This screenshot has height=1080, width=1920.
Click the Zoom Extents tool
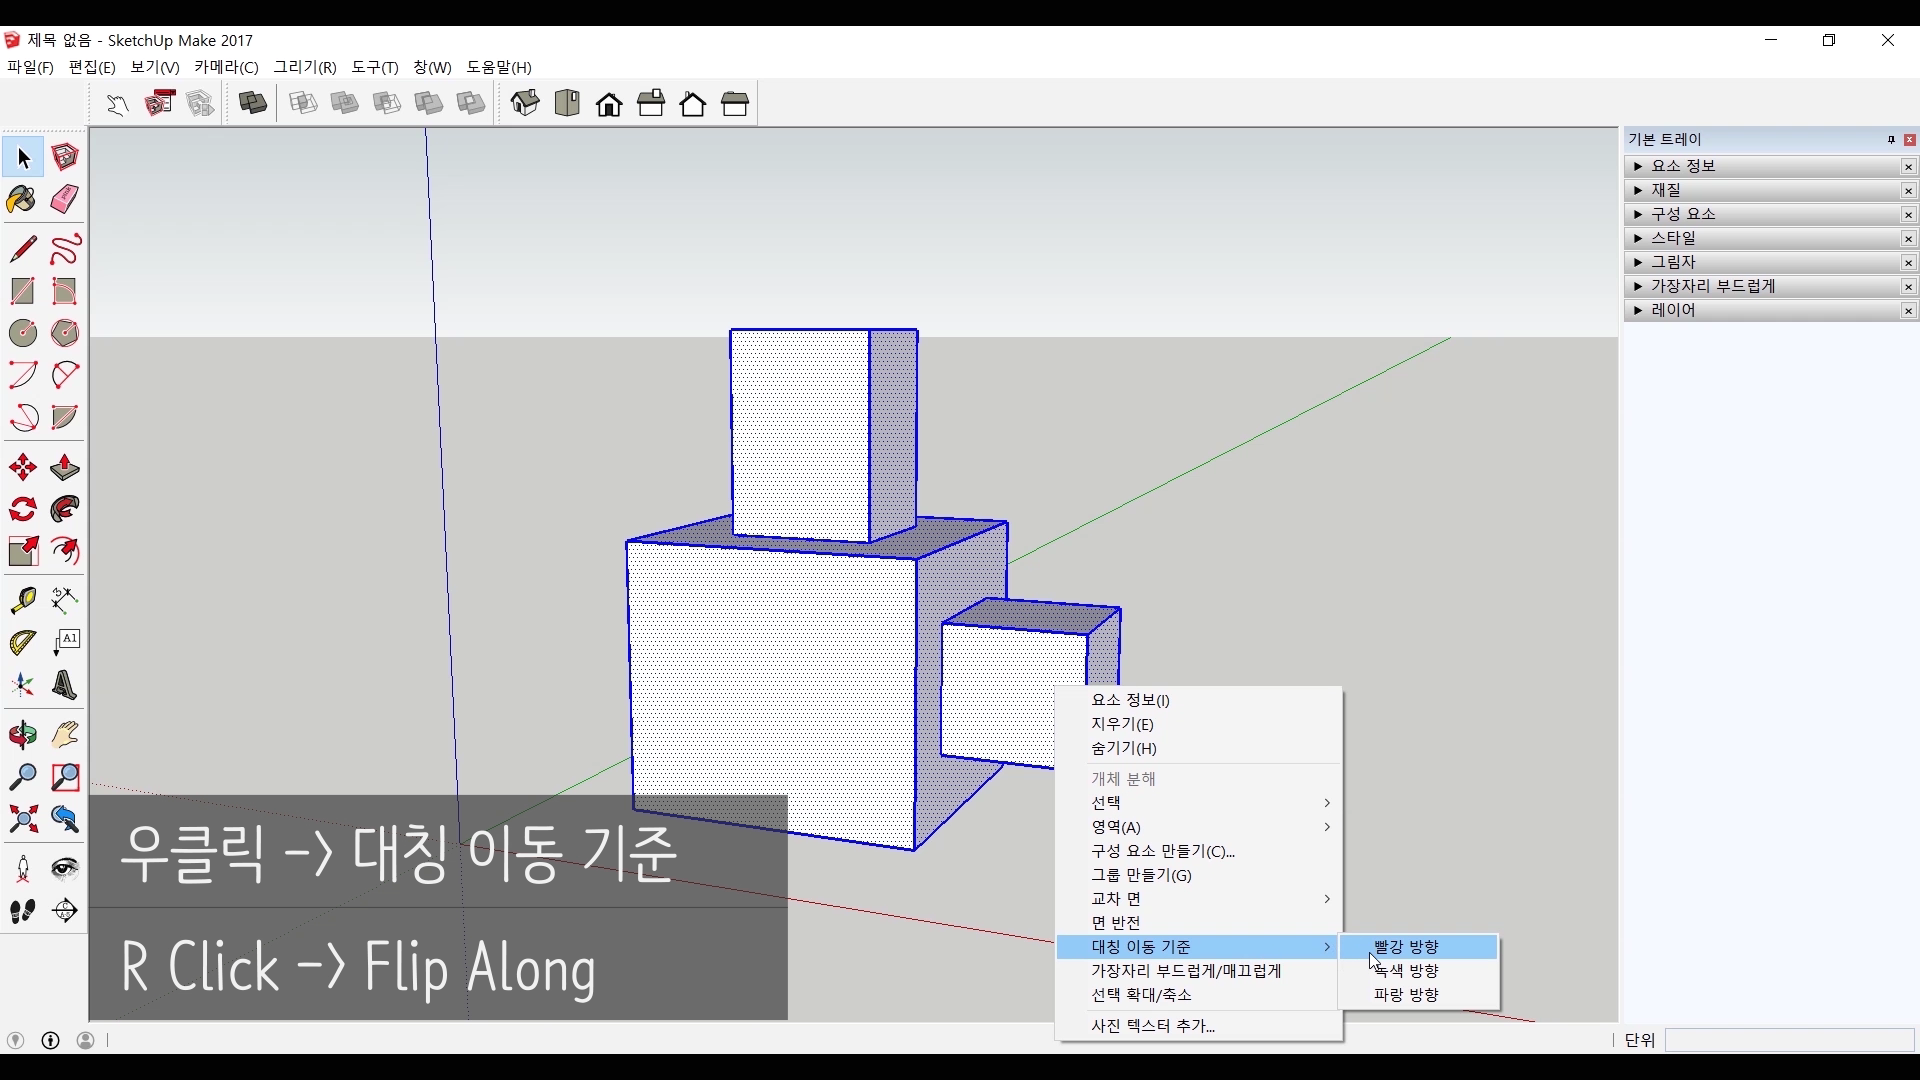pyautogui.click(x=23, y=820)
